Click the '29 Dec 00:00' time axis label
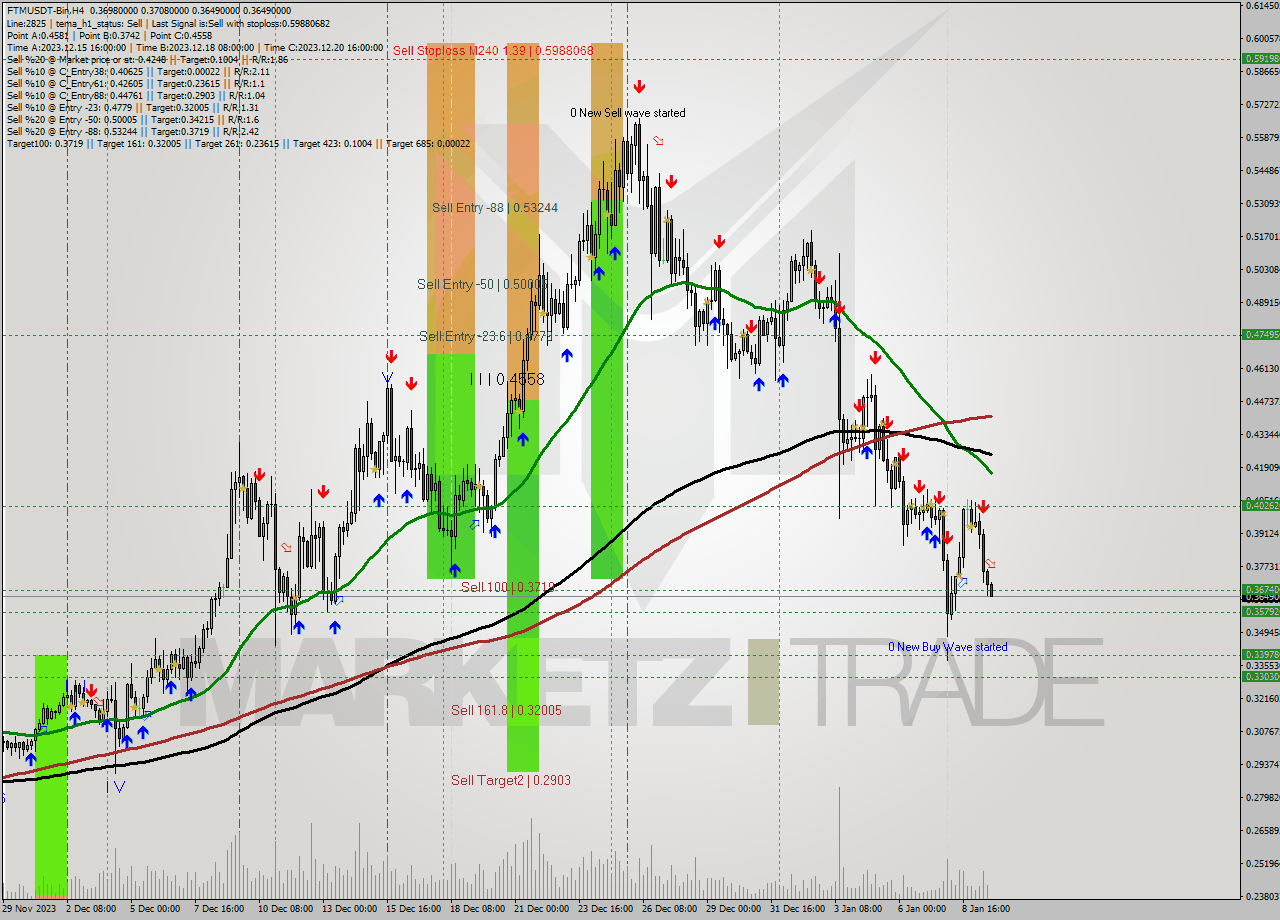Screen dimensions: 1280x920 tap(733, 909)
